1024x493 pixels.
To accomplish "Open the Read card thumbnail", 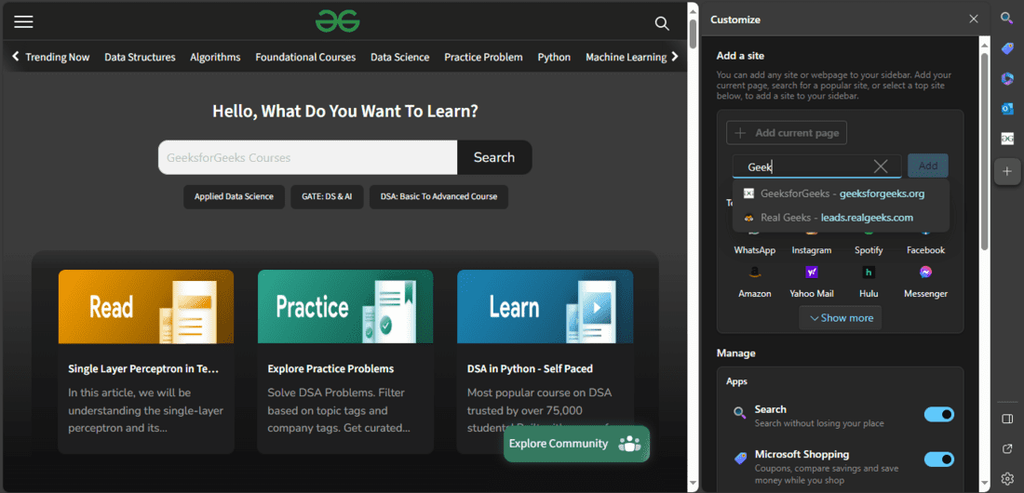I will [146, 307].
